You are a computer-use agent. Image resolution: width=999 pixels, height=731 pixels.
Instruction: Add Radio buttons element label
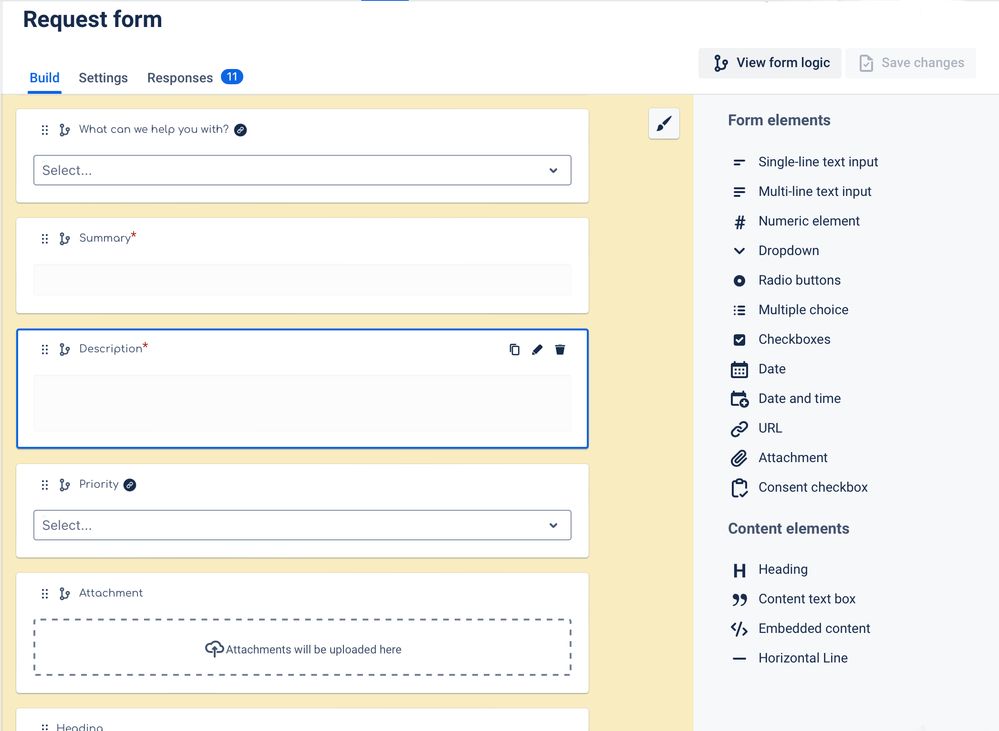click(x=799, y=280)
